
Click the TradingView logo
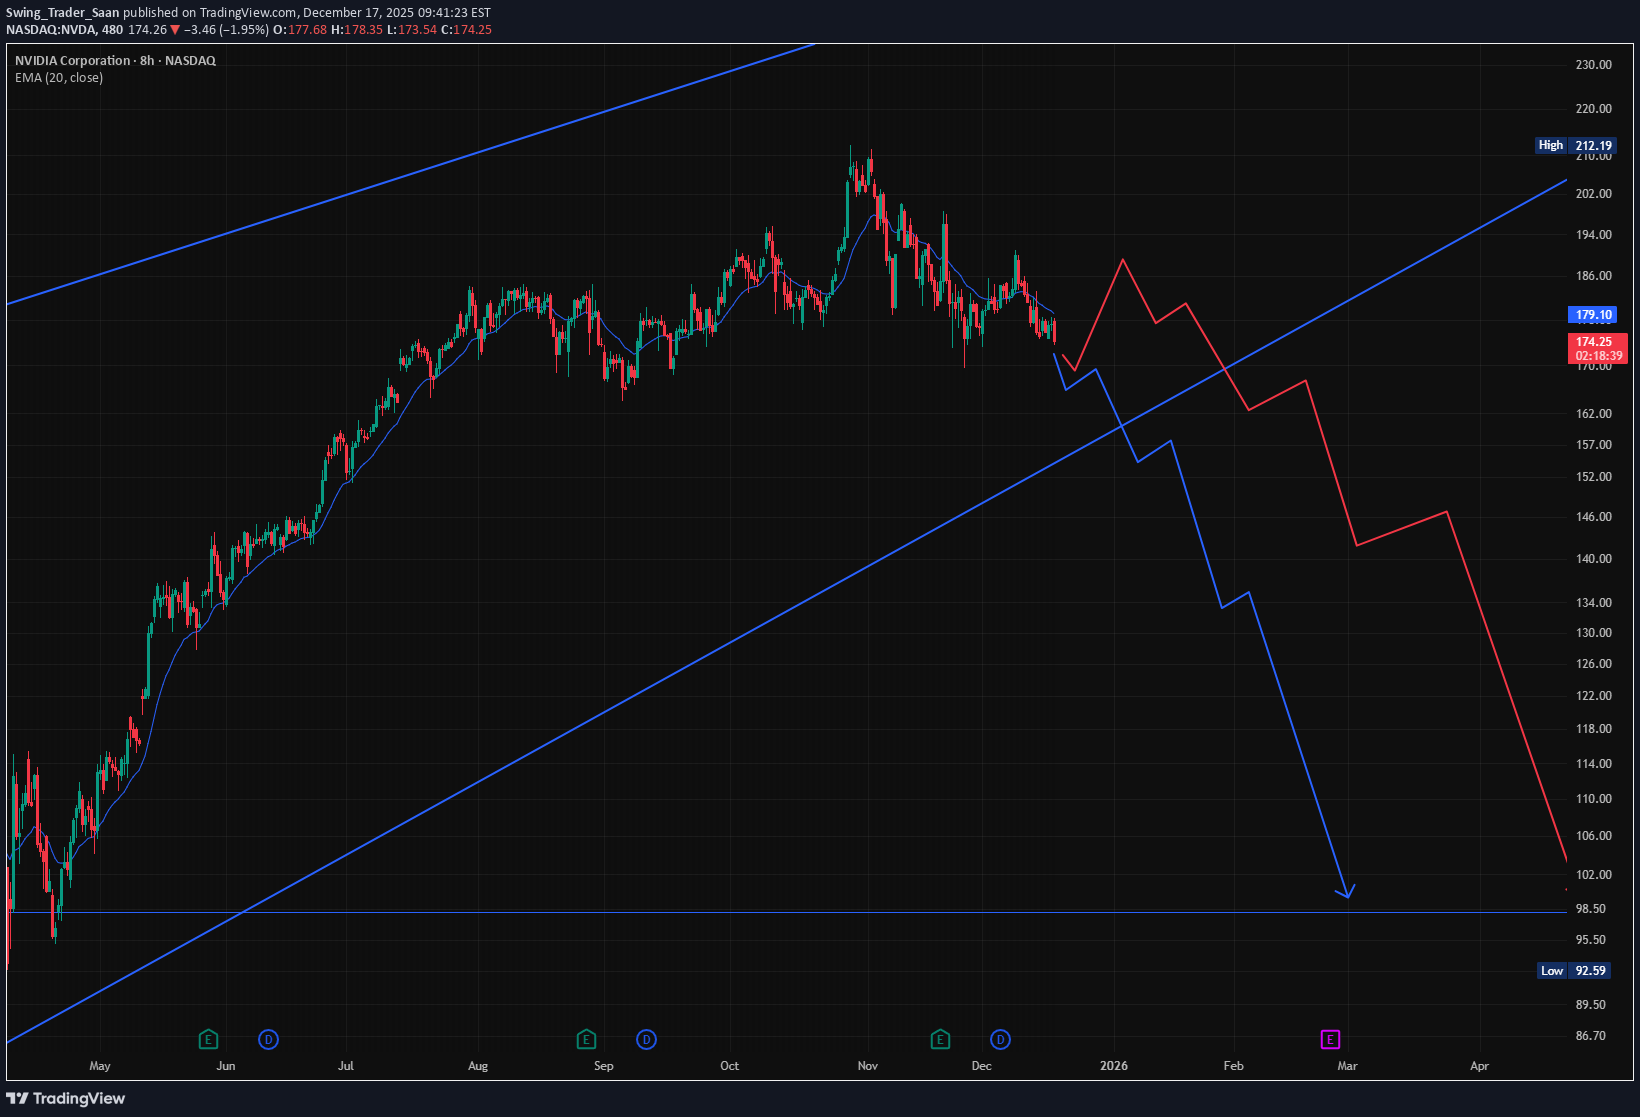pos(65,1098)
